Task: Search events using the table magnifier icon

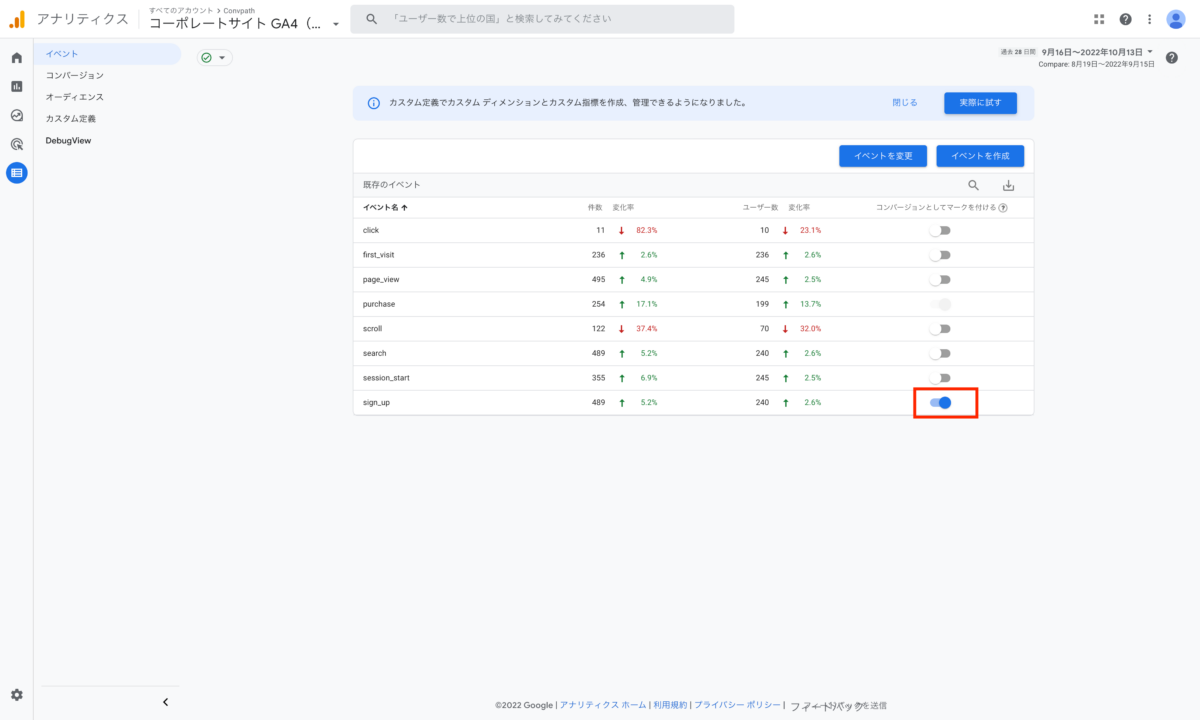Action: point(973,185)
